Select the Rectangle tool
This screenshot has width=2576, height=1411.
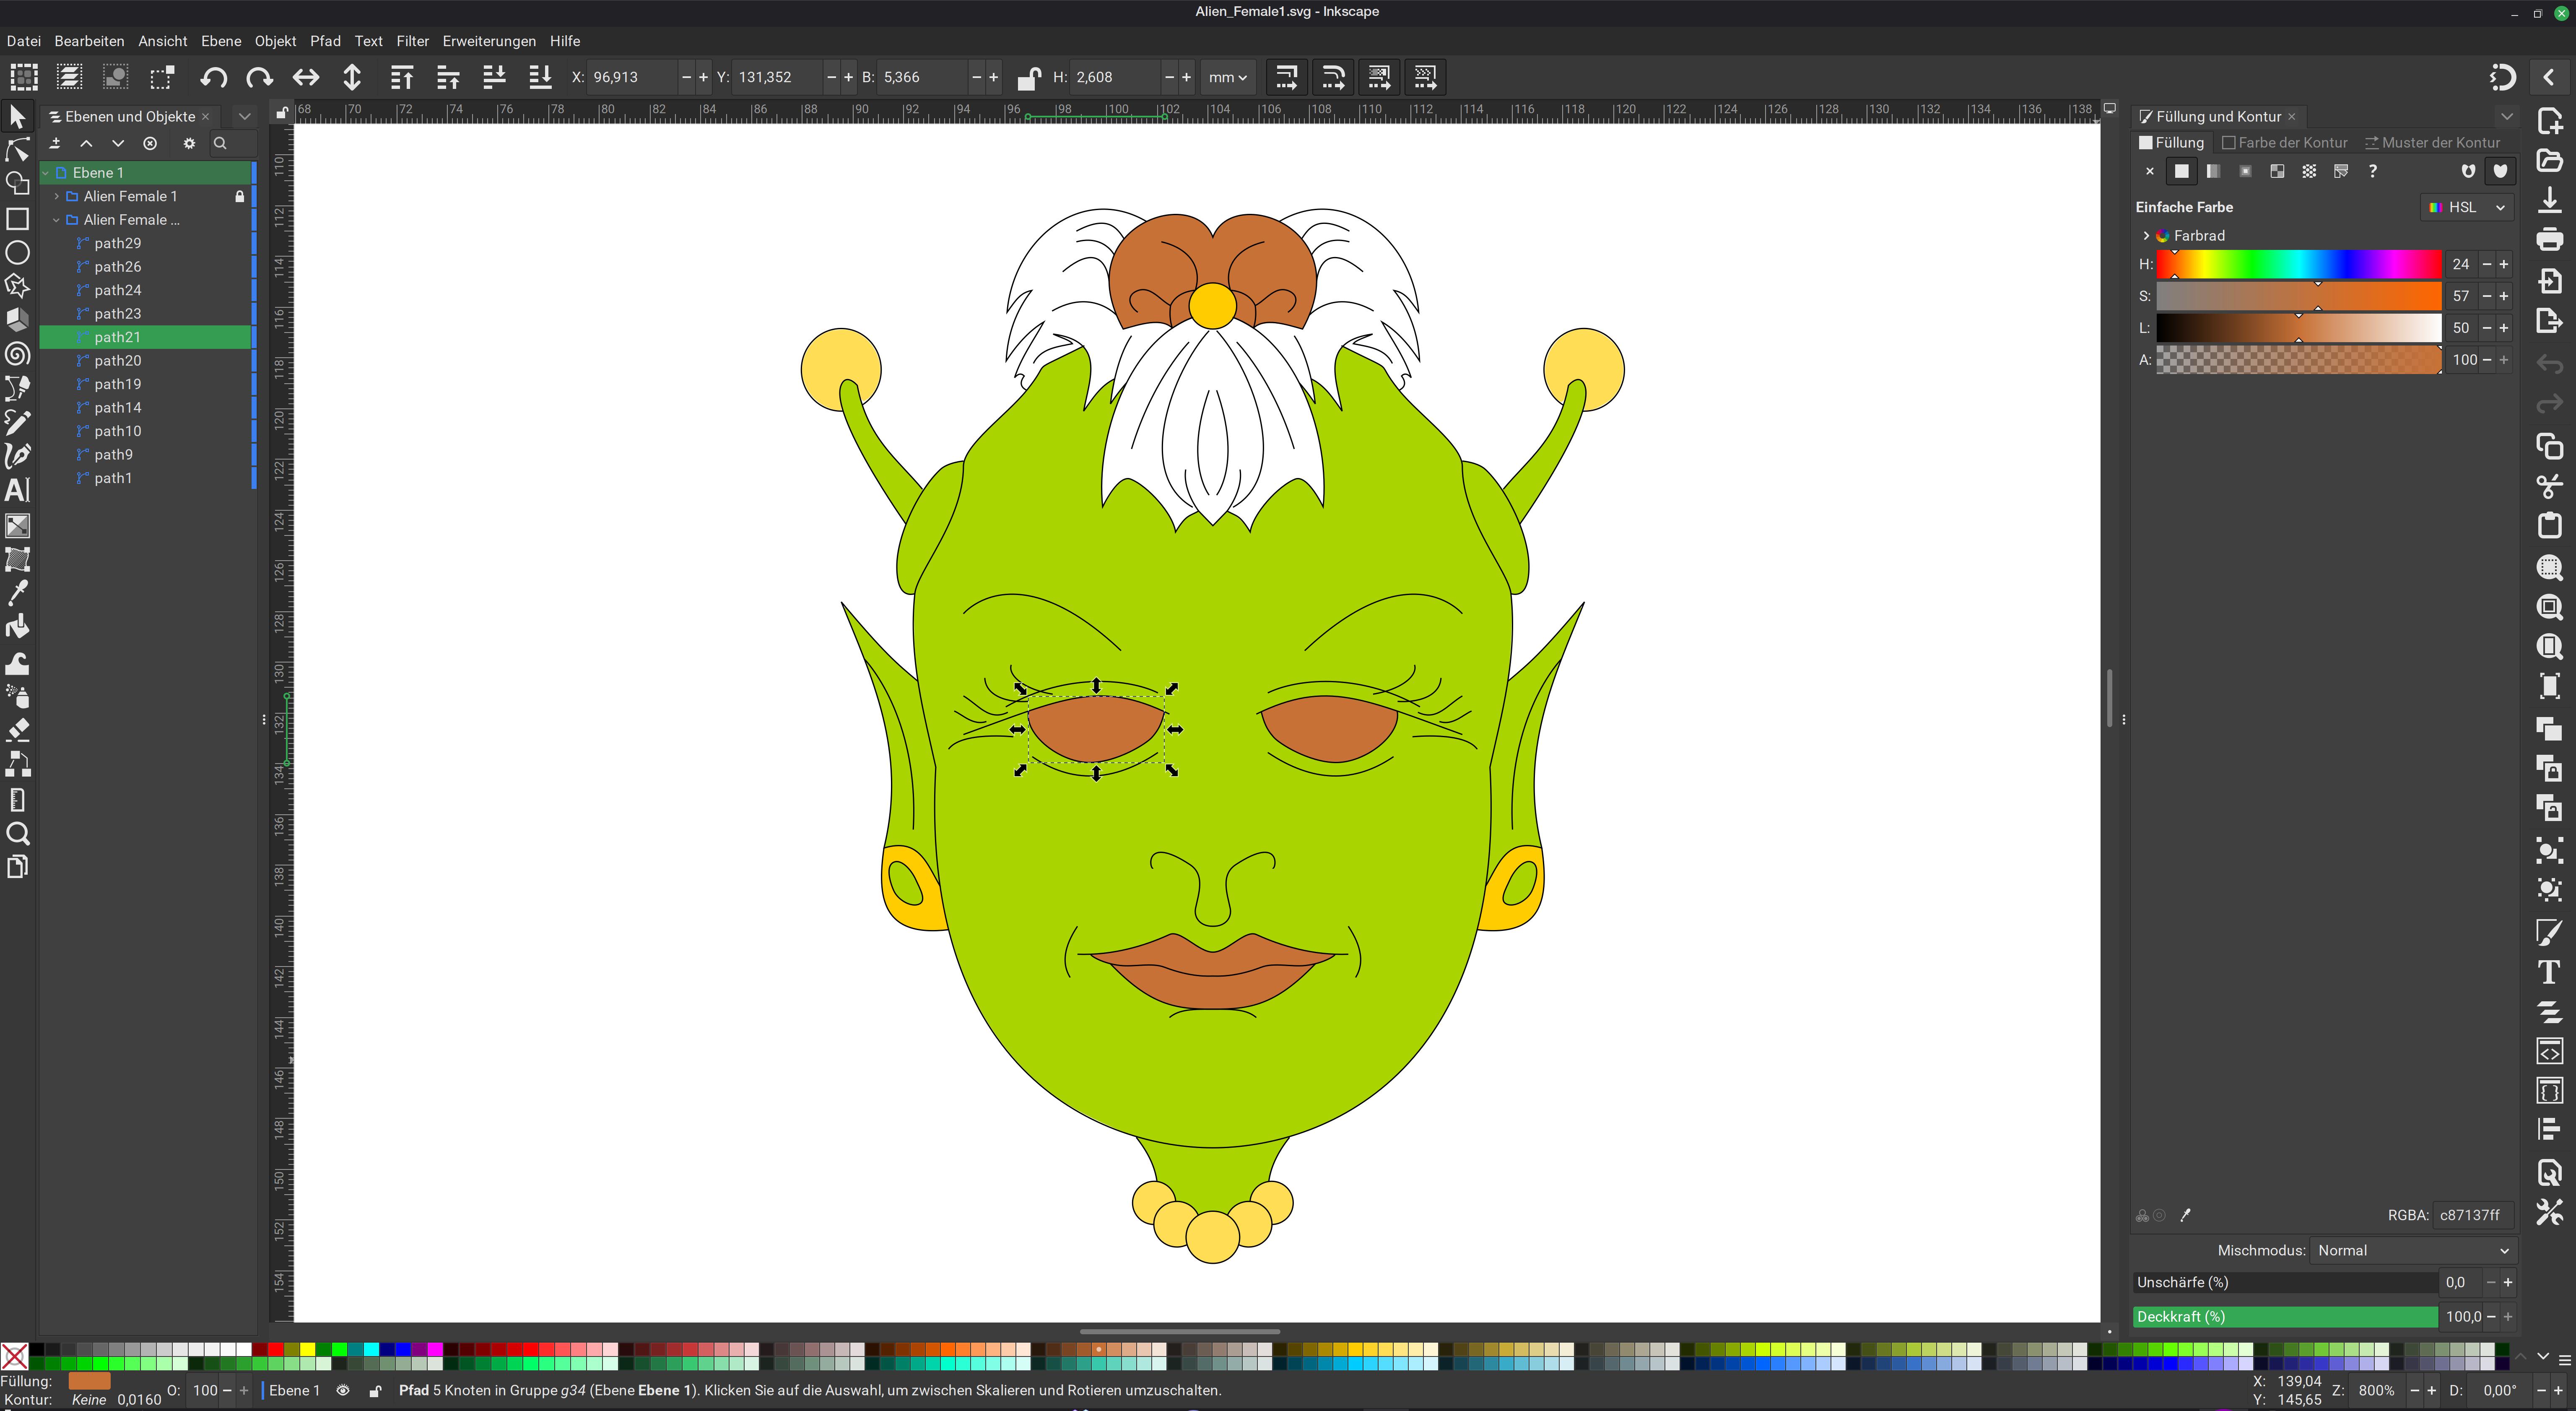click(17, 219)
